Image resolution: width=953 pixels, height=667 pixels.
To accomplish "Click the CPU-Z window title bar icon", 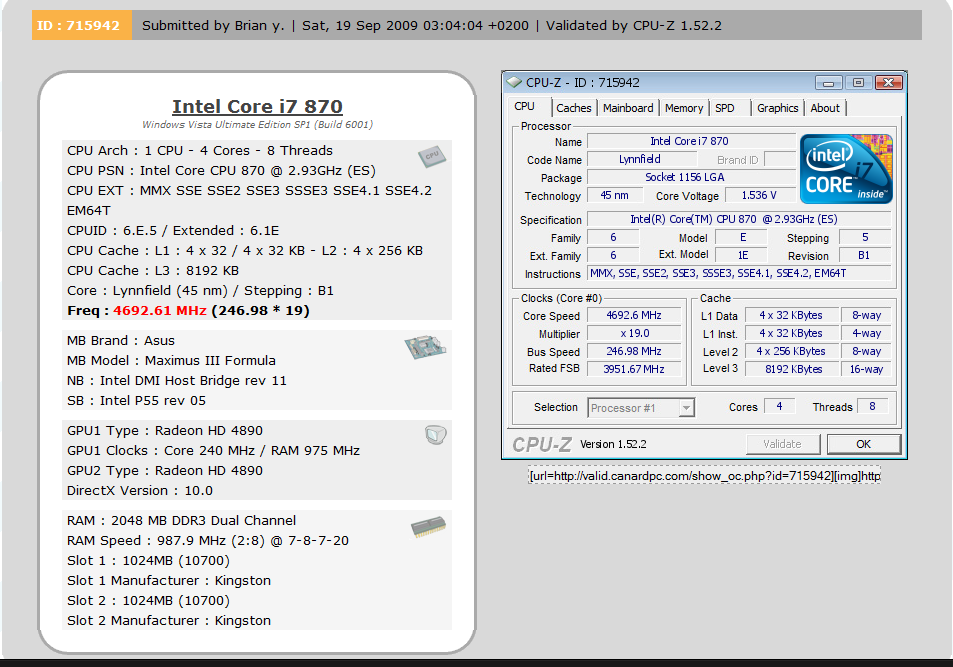I will point(514,82).
